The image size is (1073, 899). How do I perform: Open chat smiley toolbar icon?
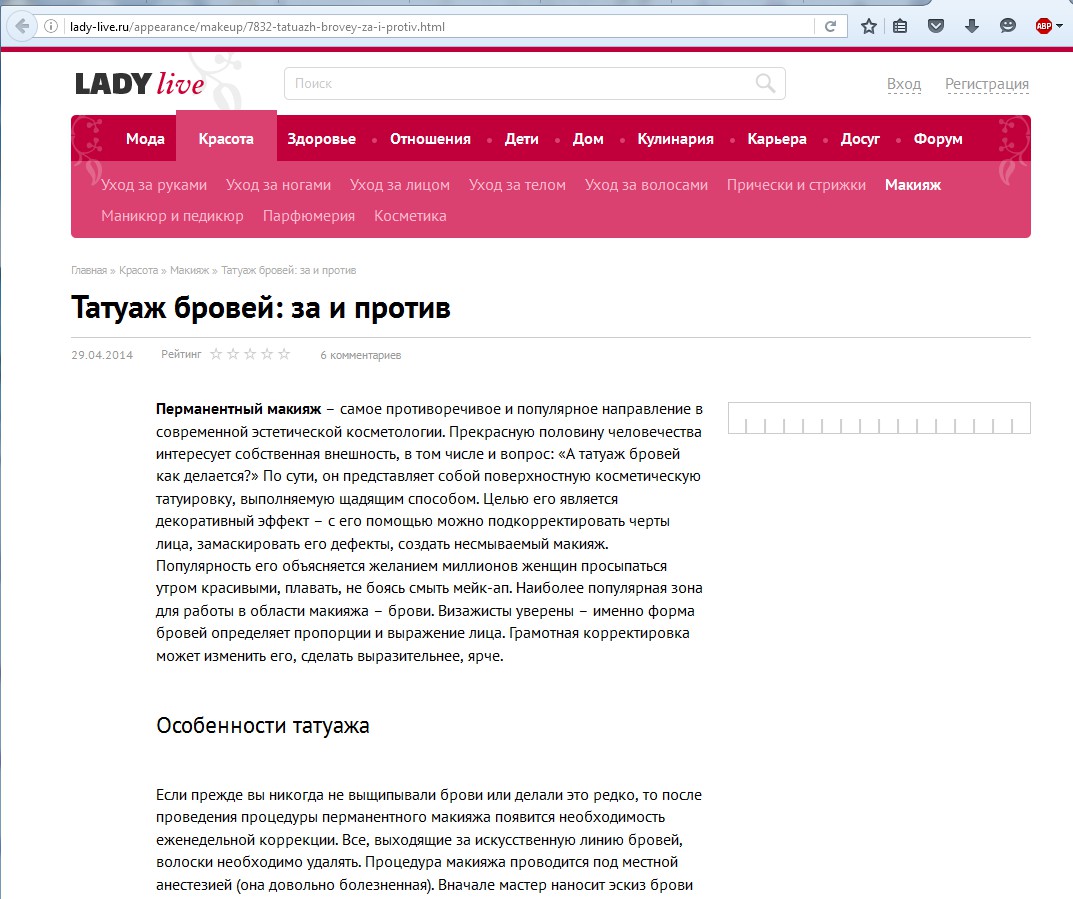point(1007,27)
